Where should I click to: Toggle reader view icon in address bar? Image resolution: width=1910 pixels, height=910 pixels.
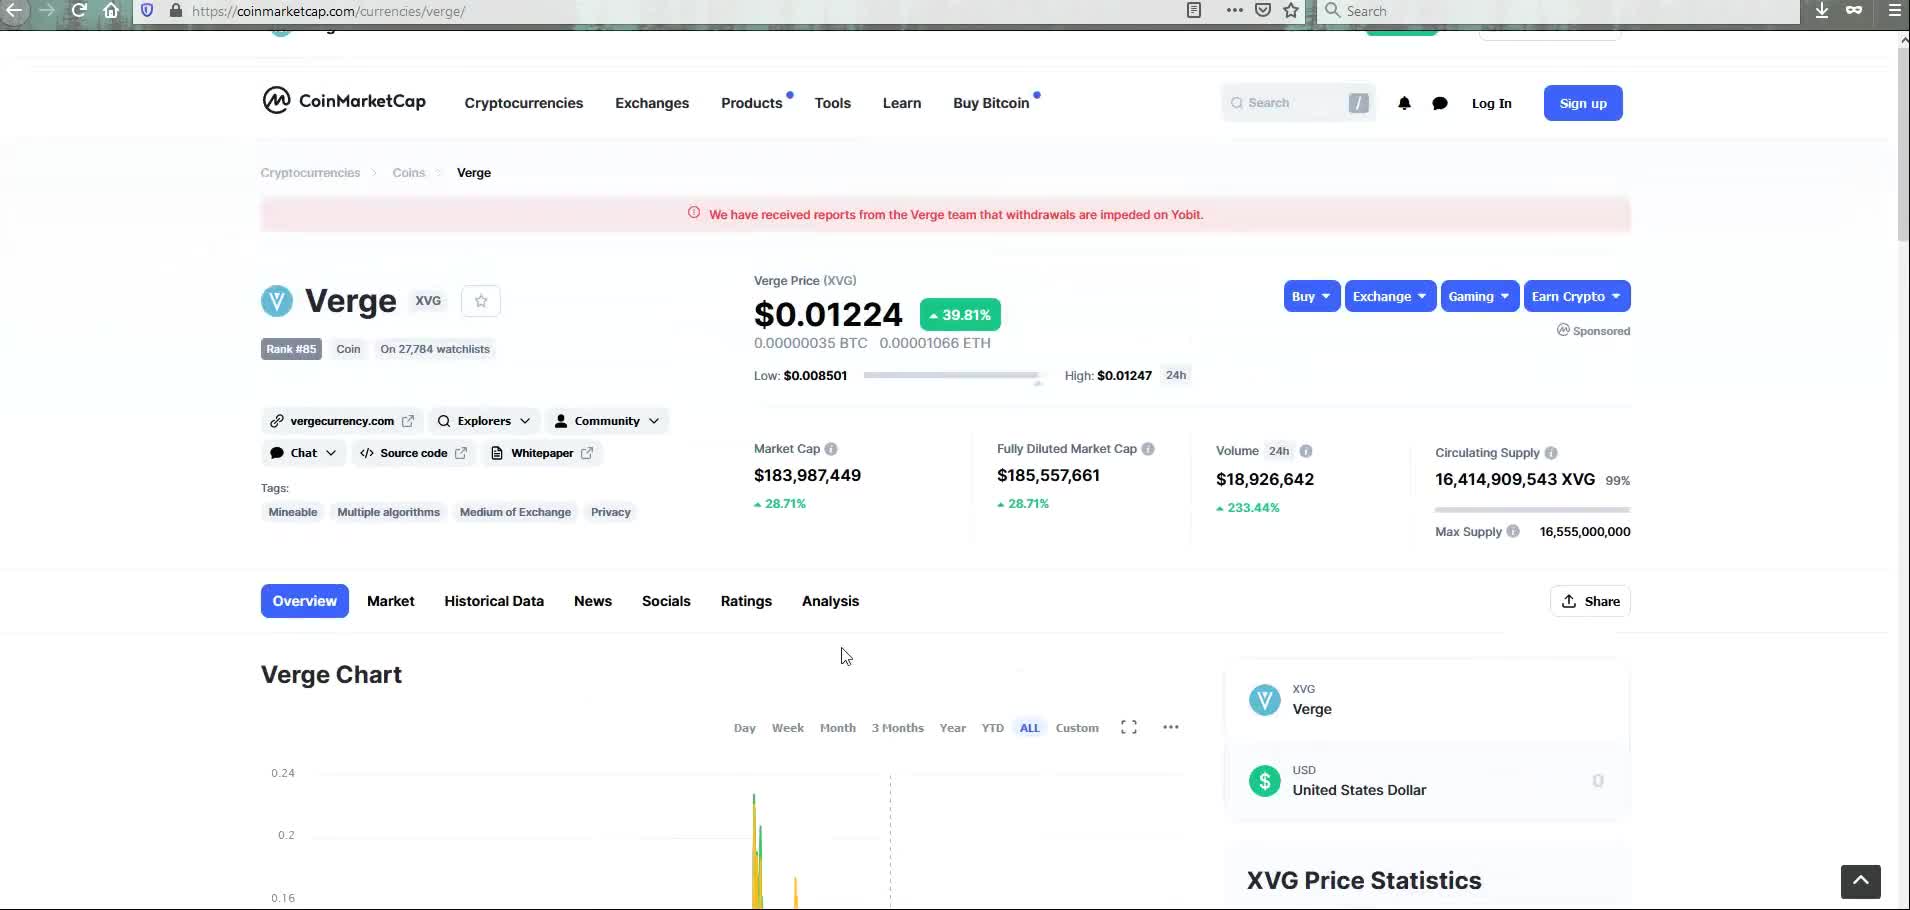[x=1194, y=11]
